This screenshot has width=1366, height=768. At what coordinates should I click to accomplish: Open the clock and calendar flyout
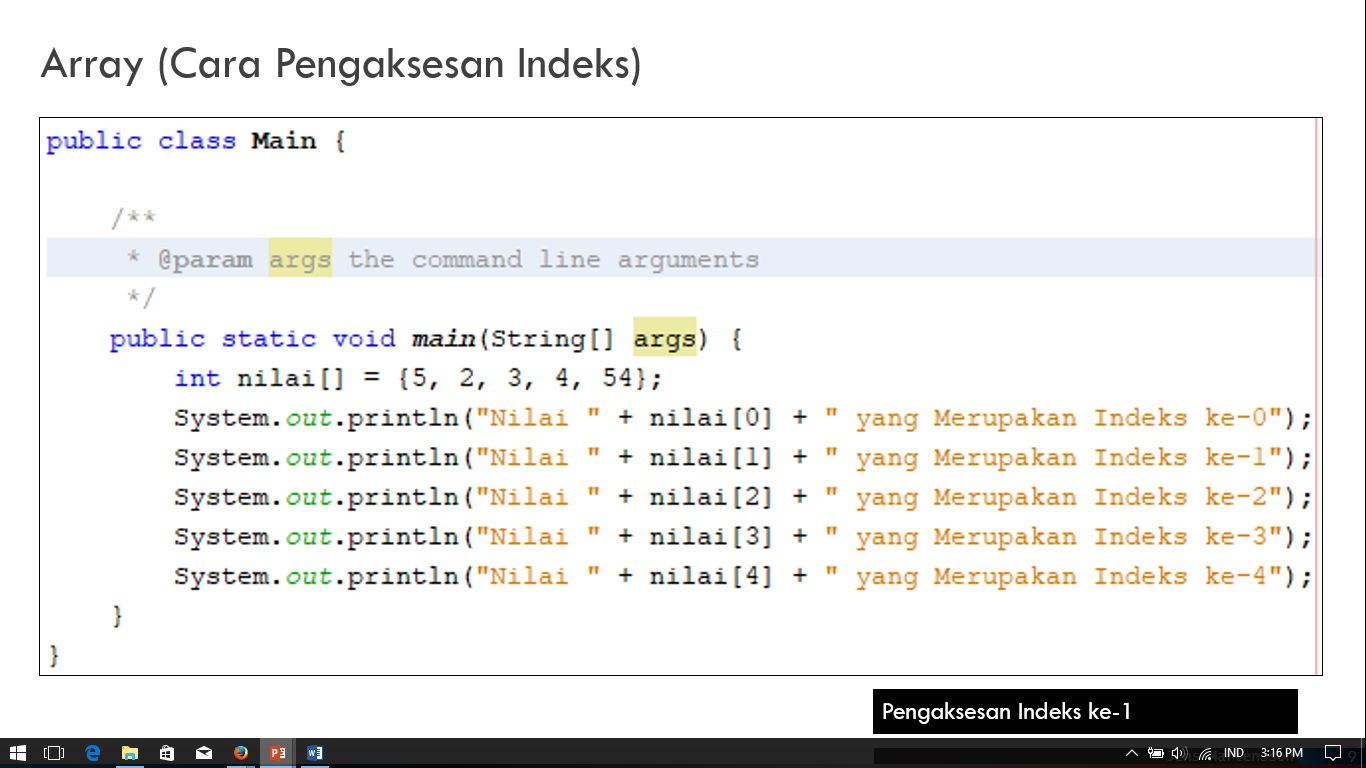click(1283, 753)
